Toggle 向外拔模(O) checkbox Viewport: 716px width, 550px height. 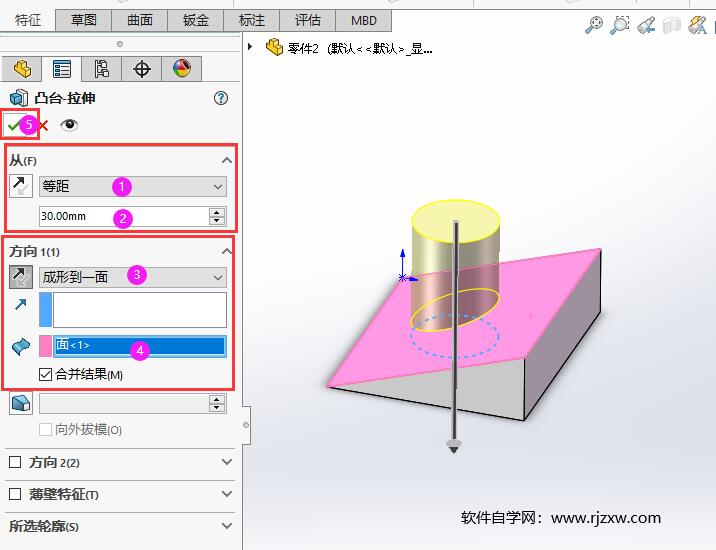(45, 429)
